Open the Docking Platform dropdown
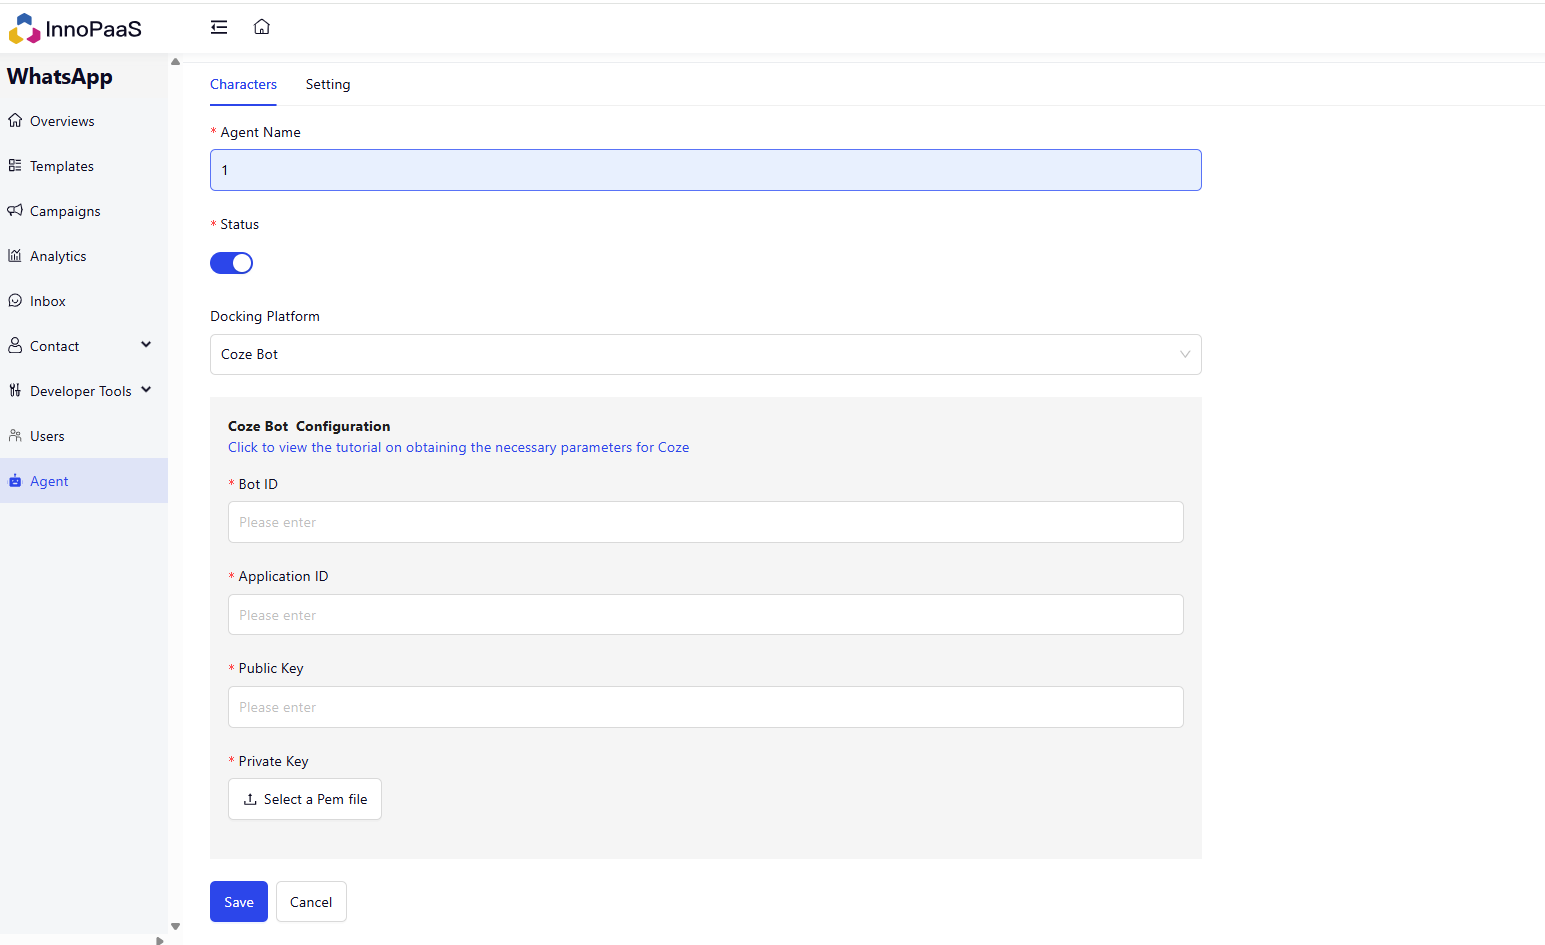The height and width of the screenshot is (945, 1545). coord(705,354)
